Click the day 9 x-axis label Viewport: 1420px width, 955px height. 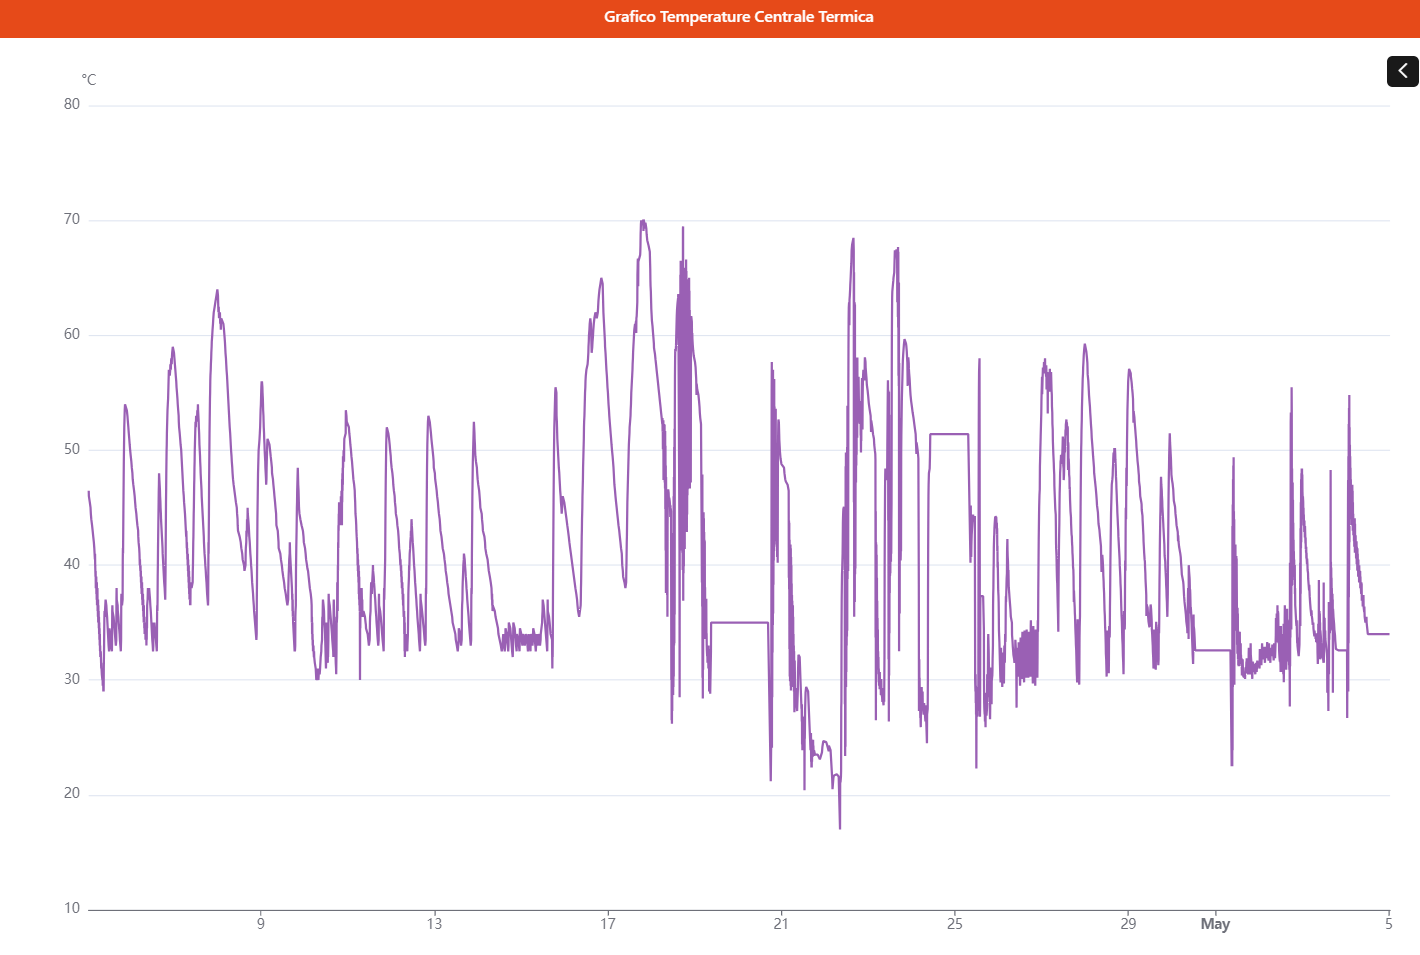(x=261, y=924)
